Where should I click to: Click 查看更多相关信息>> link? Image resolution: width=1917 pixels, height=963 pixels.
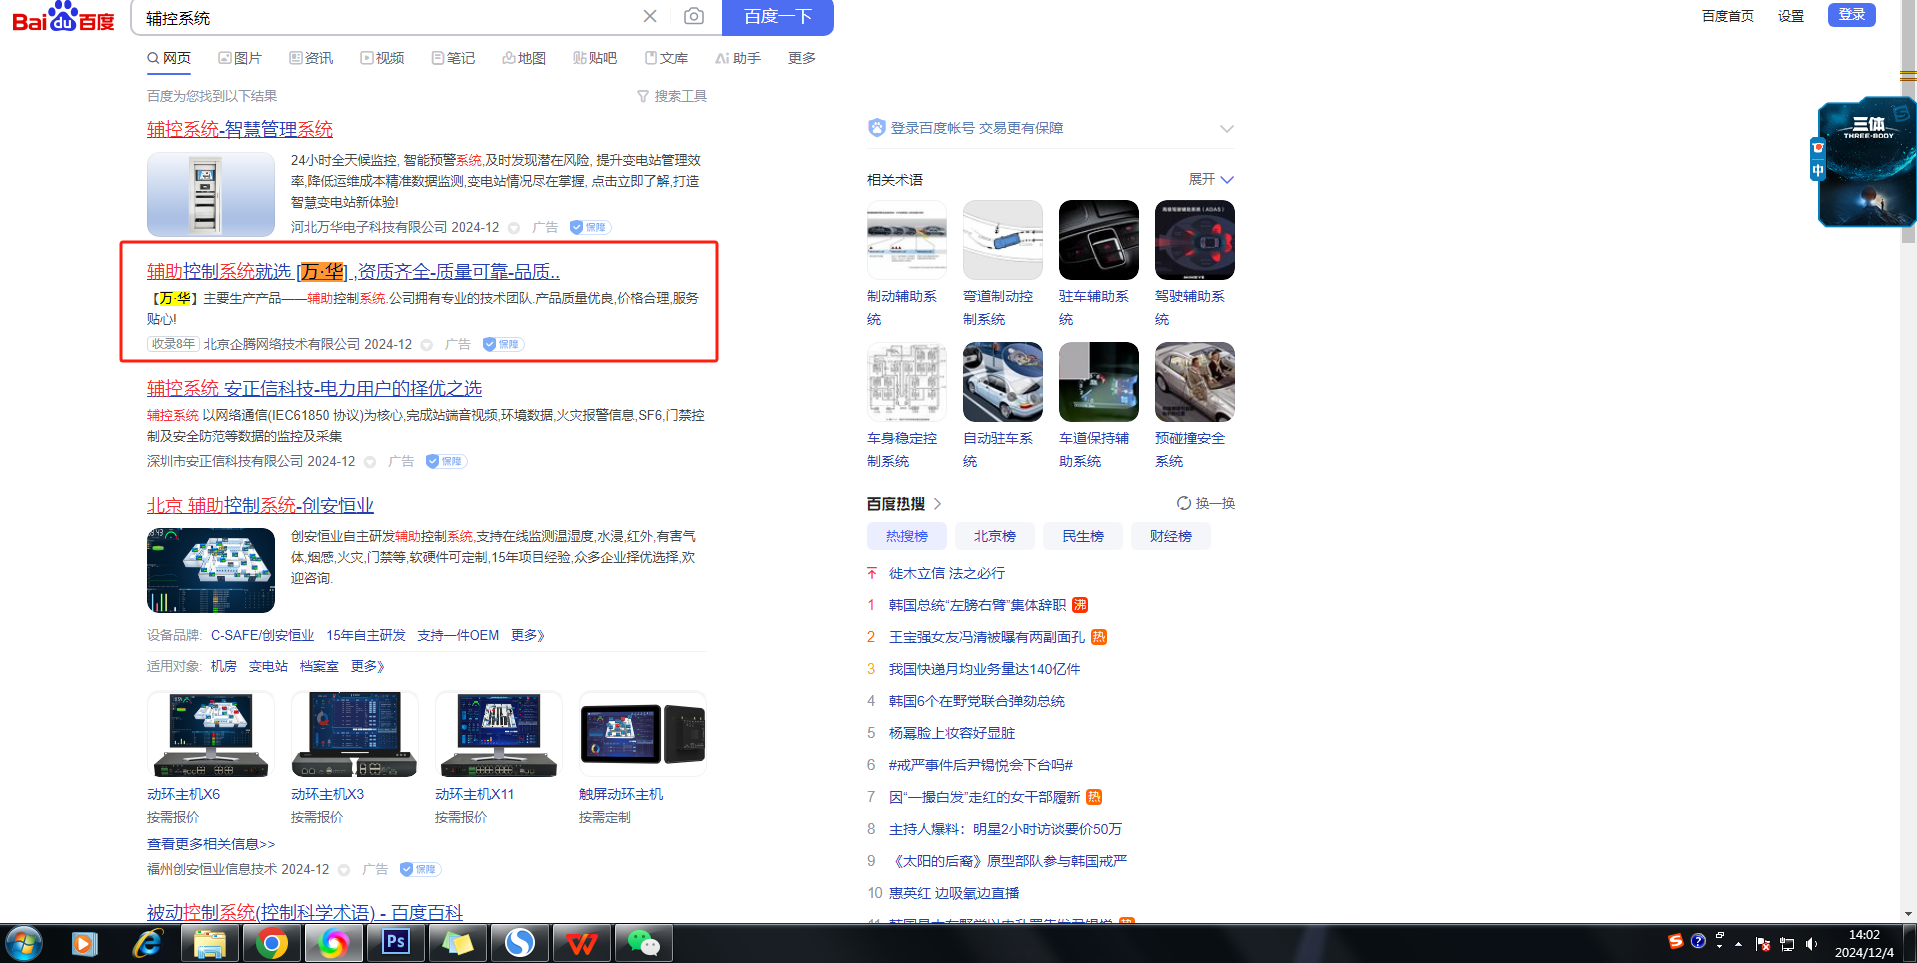click(211, 844)
